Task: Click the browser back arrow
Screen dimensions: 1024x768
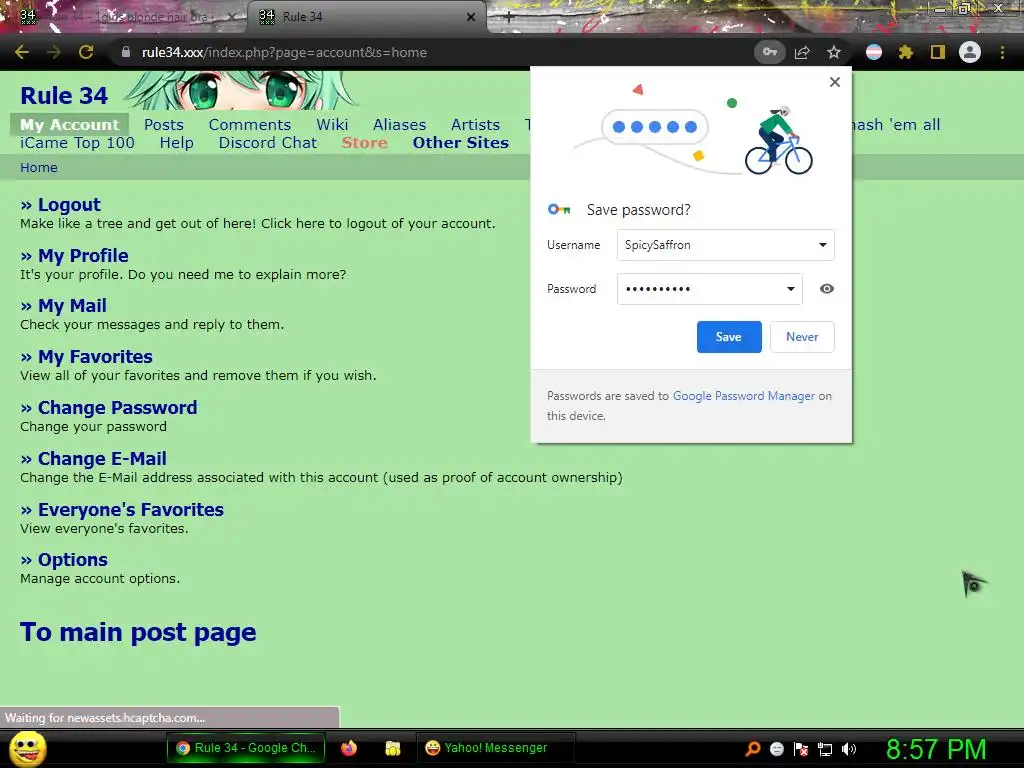Action: tap(22, 52)
